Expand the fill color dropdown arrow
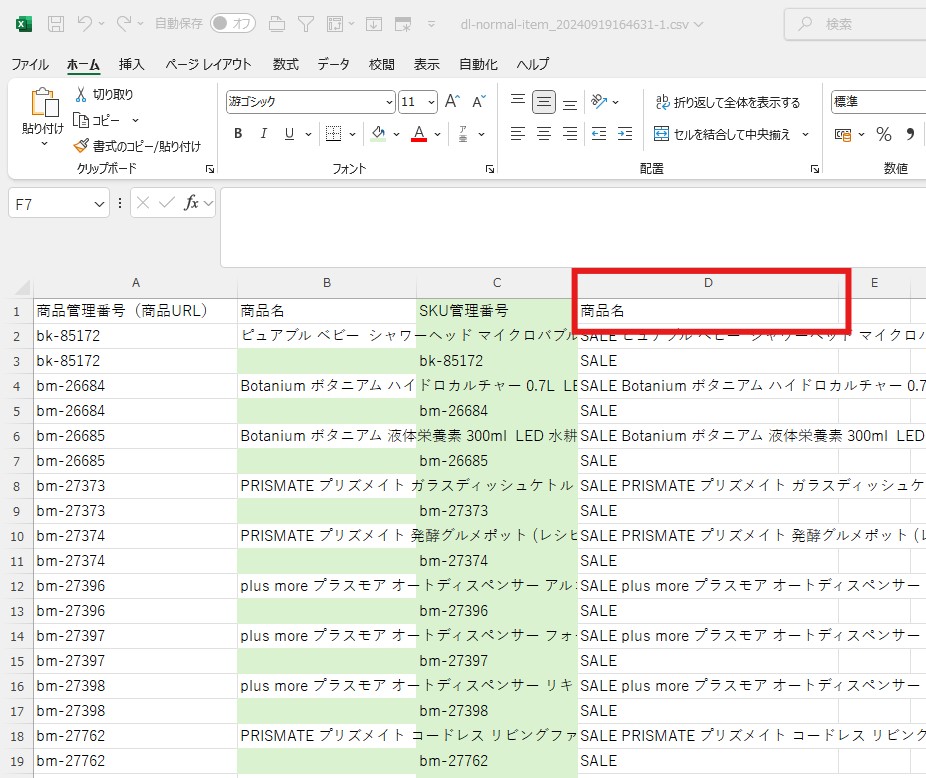 pyautogui.click(x=396, y=134)
